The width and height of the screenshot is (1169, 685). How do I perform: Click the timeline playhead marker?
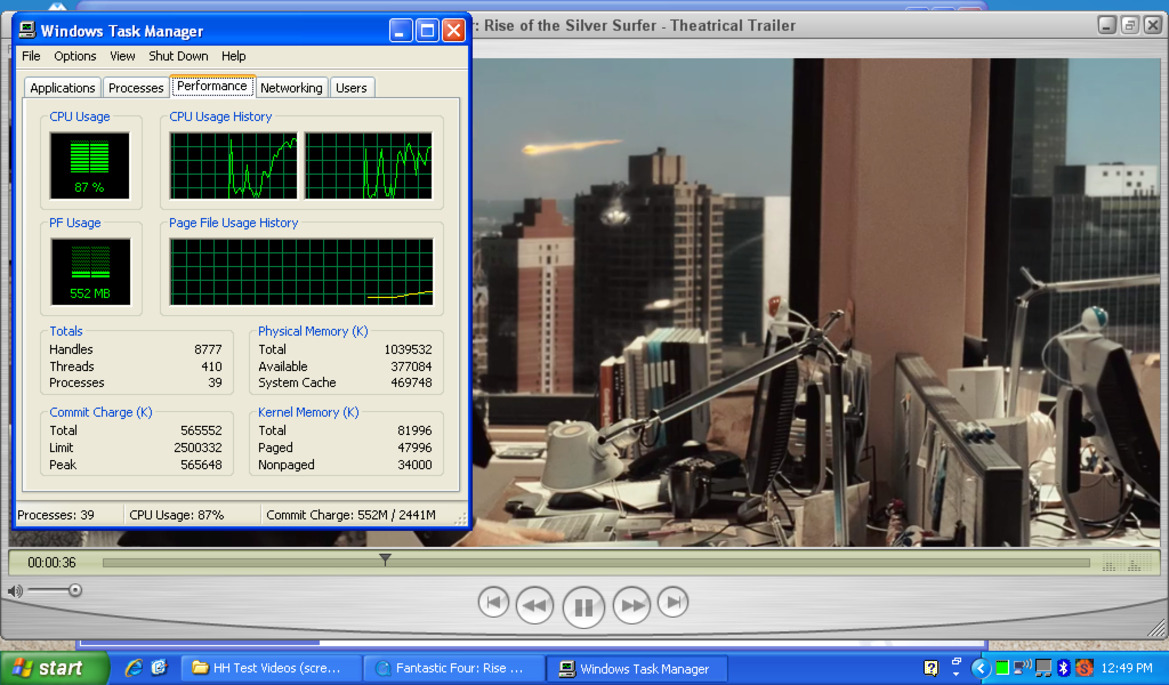pos(385,560)
